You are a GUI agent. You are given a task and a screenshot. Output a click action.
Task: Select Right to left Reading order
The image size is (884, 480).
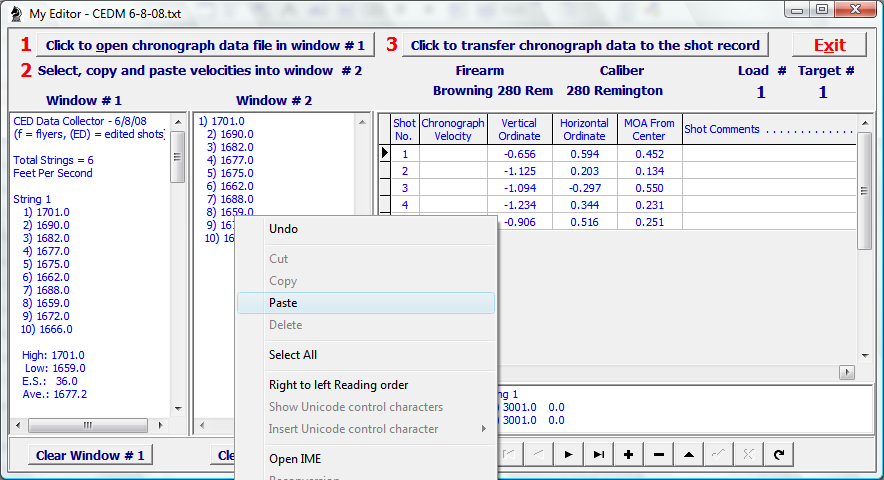coord(366,385)
